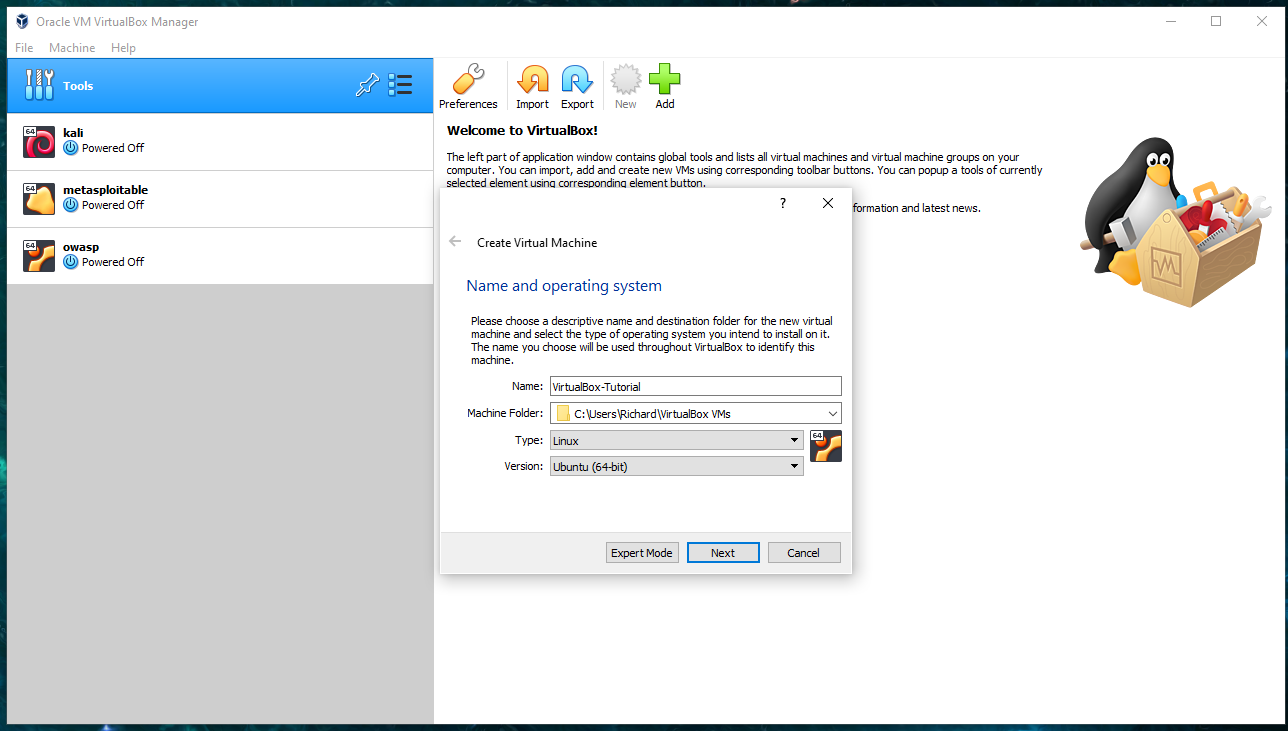Screen dimensions: 1288x731
Task: Click the Import appliance toolbar icon
Action: pos(532,86)
